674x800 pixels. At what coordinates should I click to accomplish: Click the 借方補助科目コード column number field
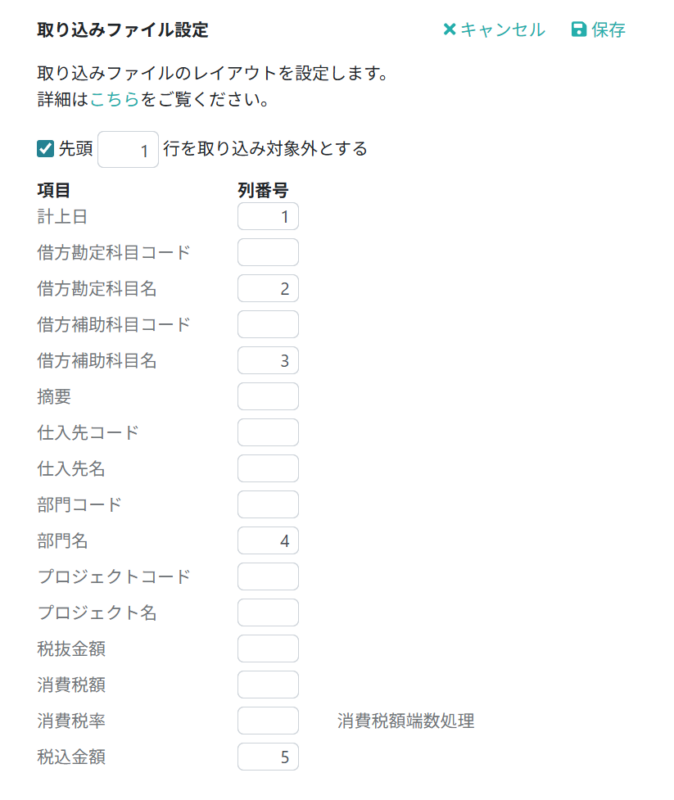[x=267, y=324]
